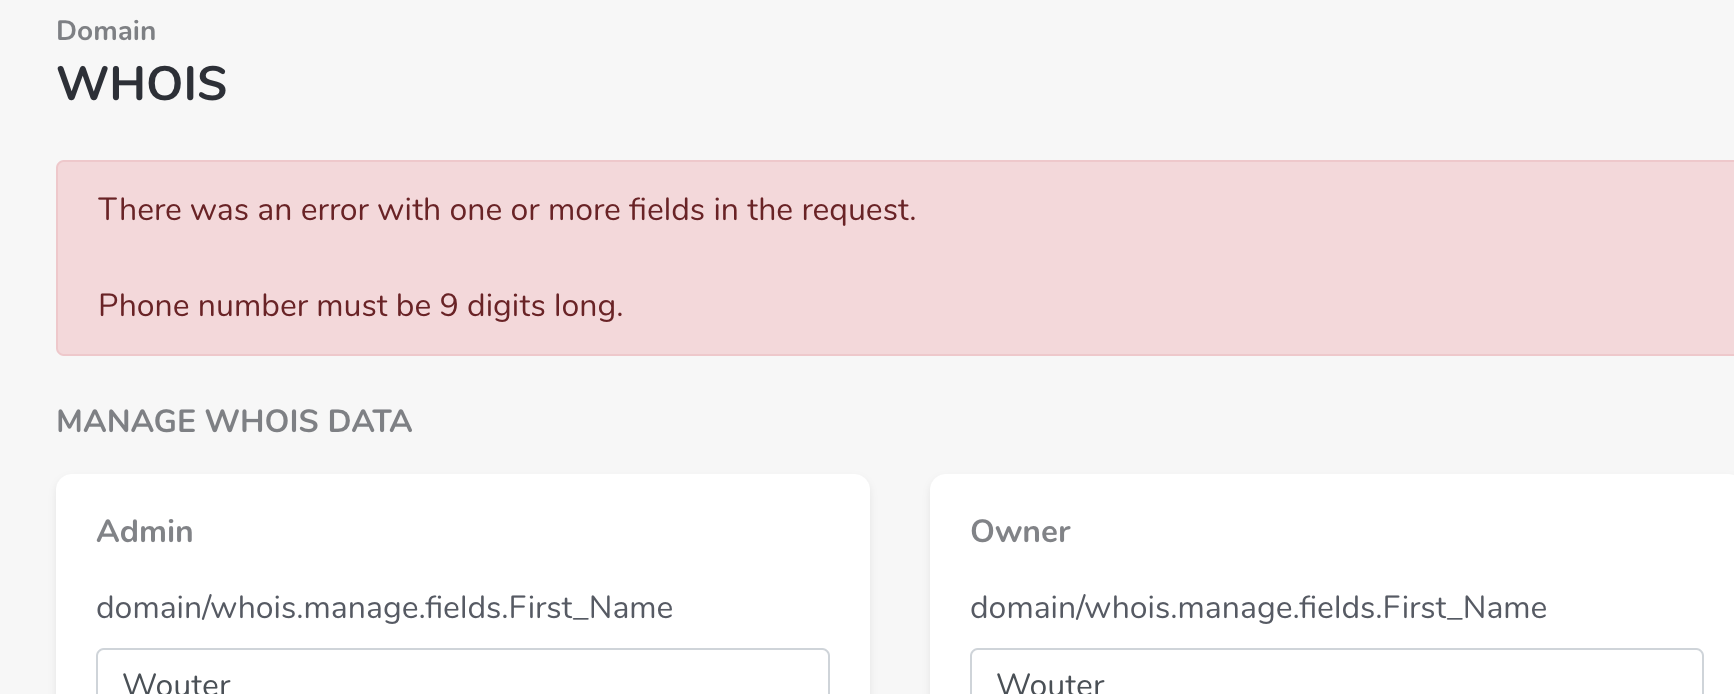
Task: Click the Owner card heading
Action: tap(1020, 531)
